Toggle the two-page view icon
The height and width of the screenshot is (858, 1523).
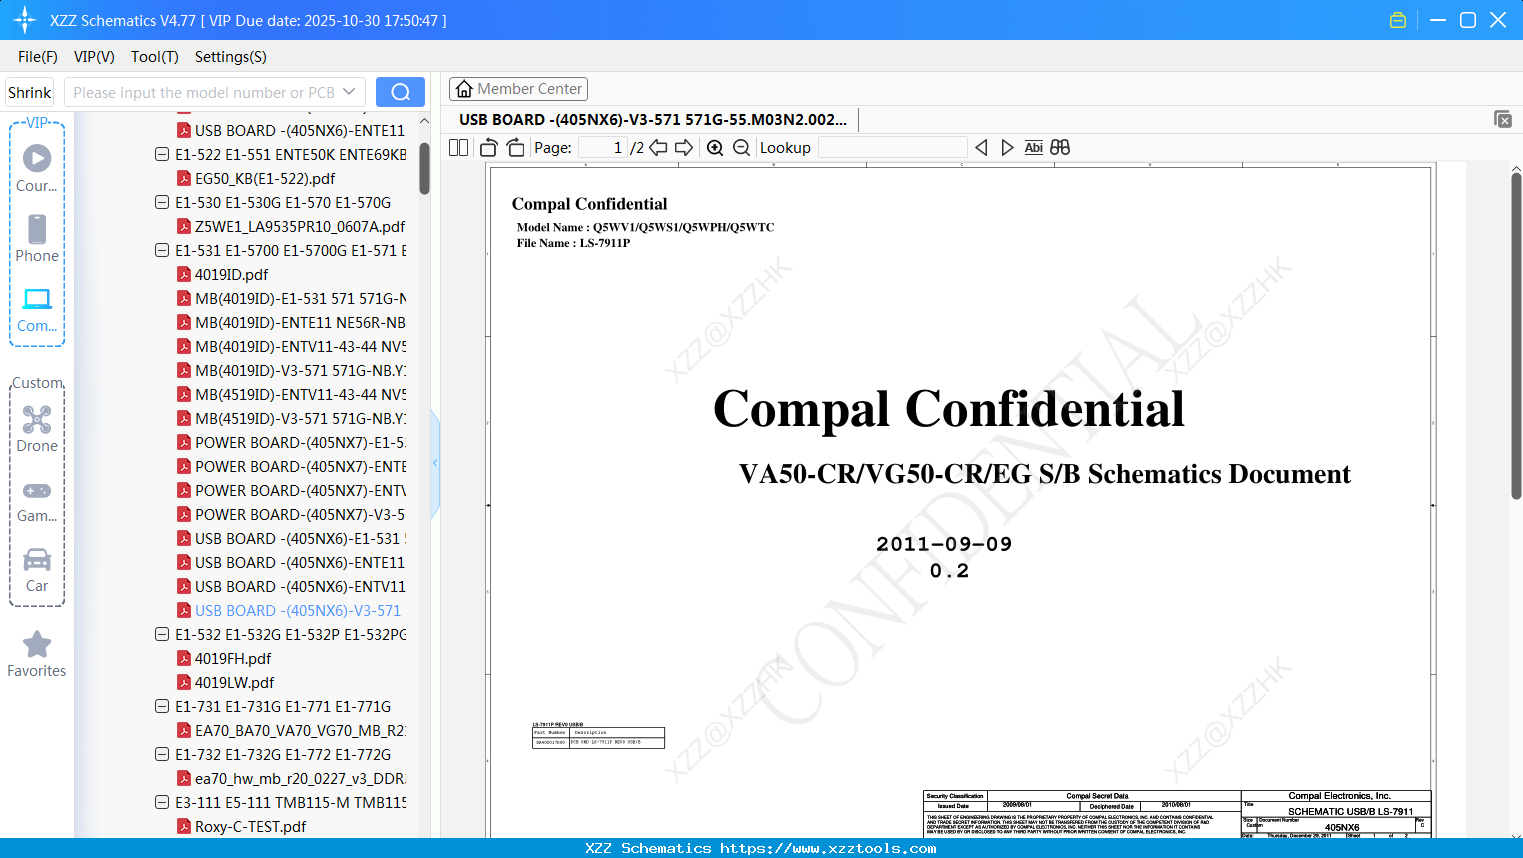click(459, 147)
